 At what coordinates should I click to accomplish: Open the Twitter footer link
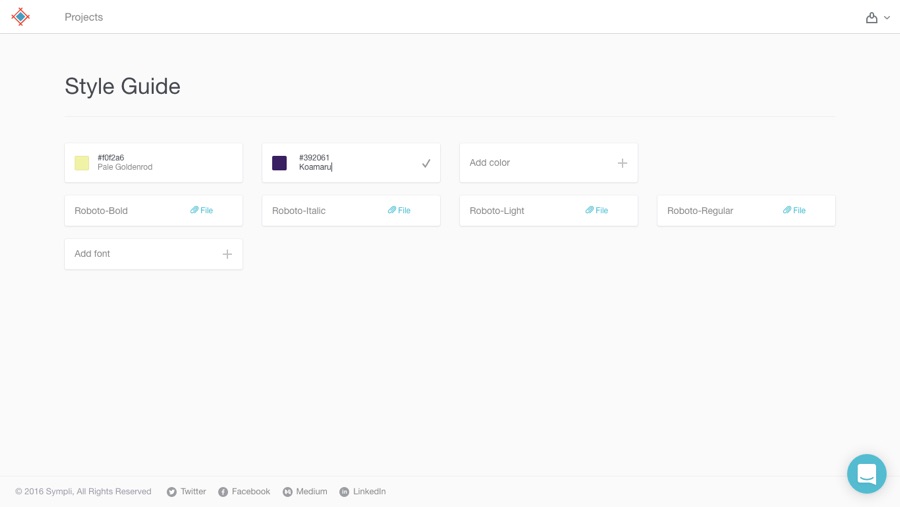[186, 491]
